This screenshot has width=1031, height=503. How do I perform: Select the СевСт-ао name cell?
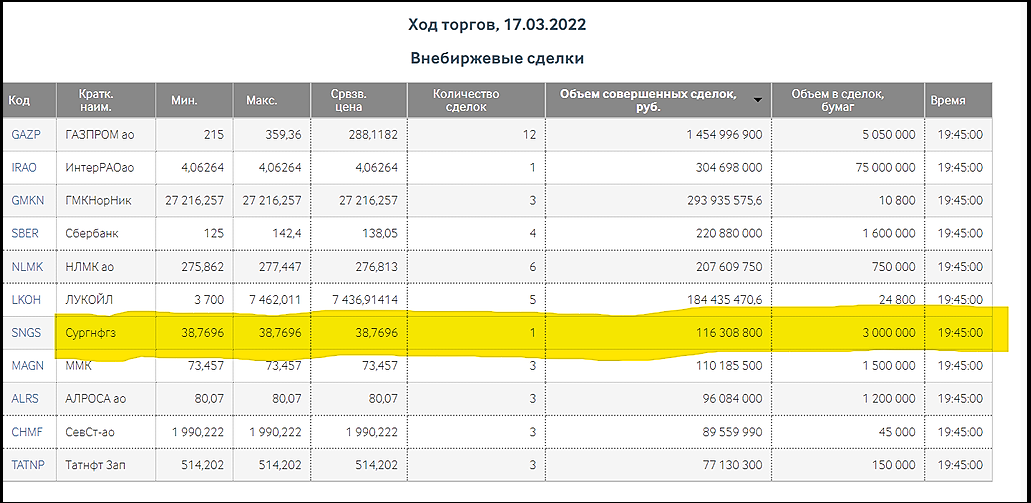(106, 432)
